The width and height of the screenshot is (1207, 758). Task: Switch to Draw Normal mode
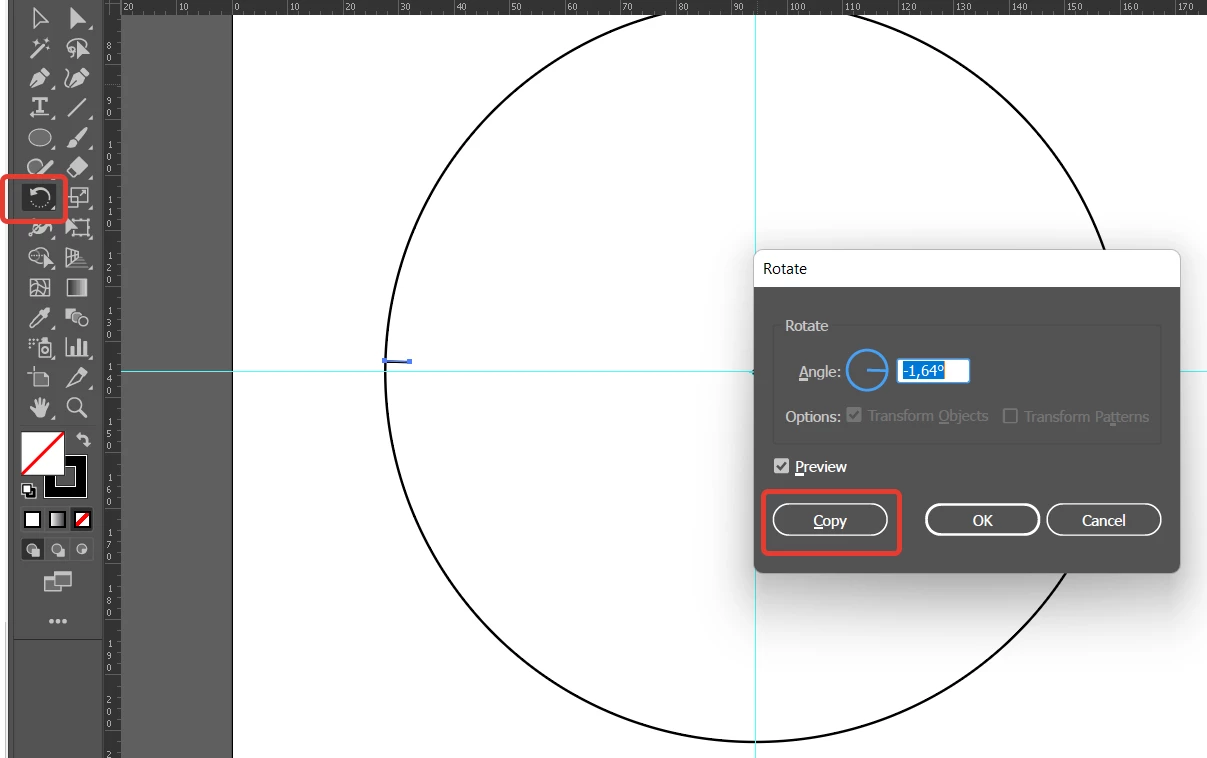(33, 549)
